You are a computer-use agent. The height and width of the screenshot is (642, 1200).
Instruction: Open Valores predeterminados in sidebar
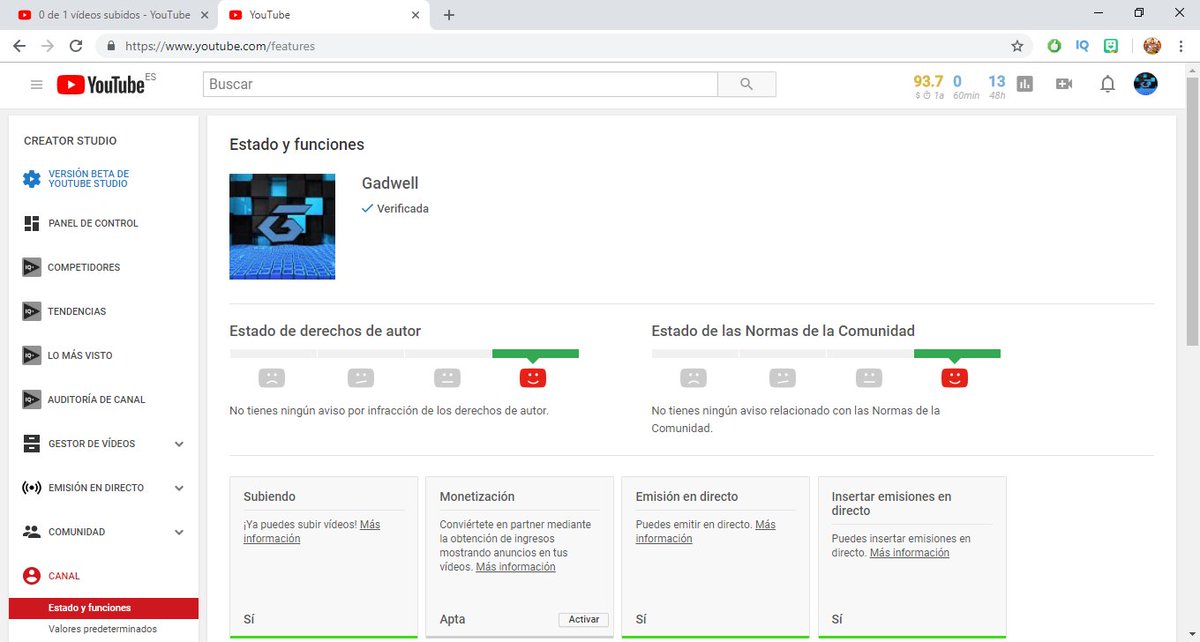coord(104,629)
